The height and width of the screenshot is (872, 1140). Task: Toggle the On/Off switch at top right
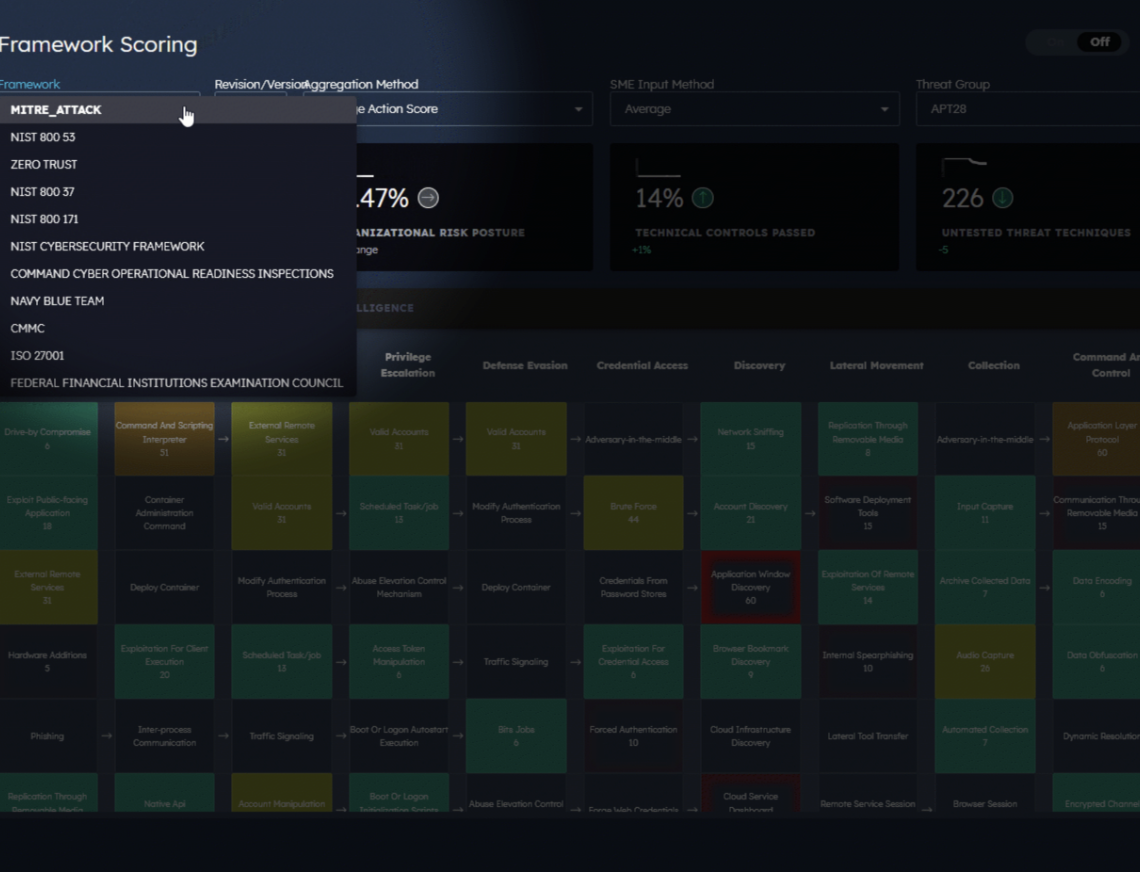[1078, 42]
